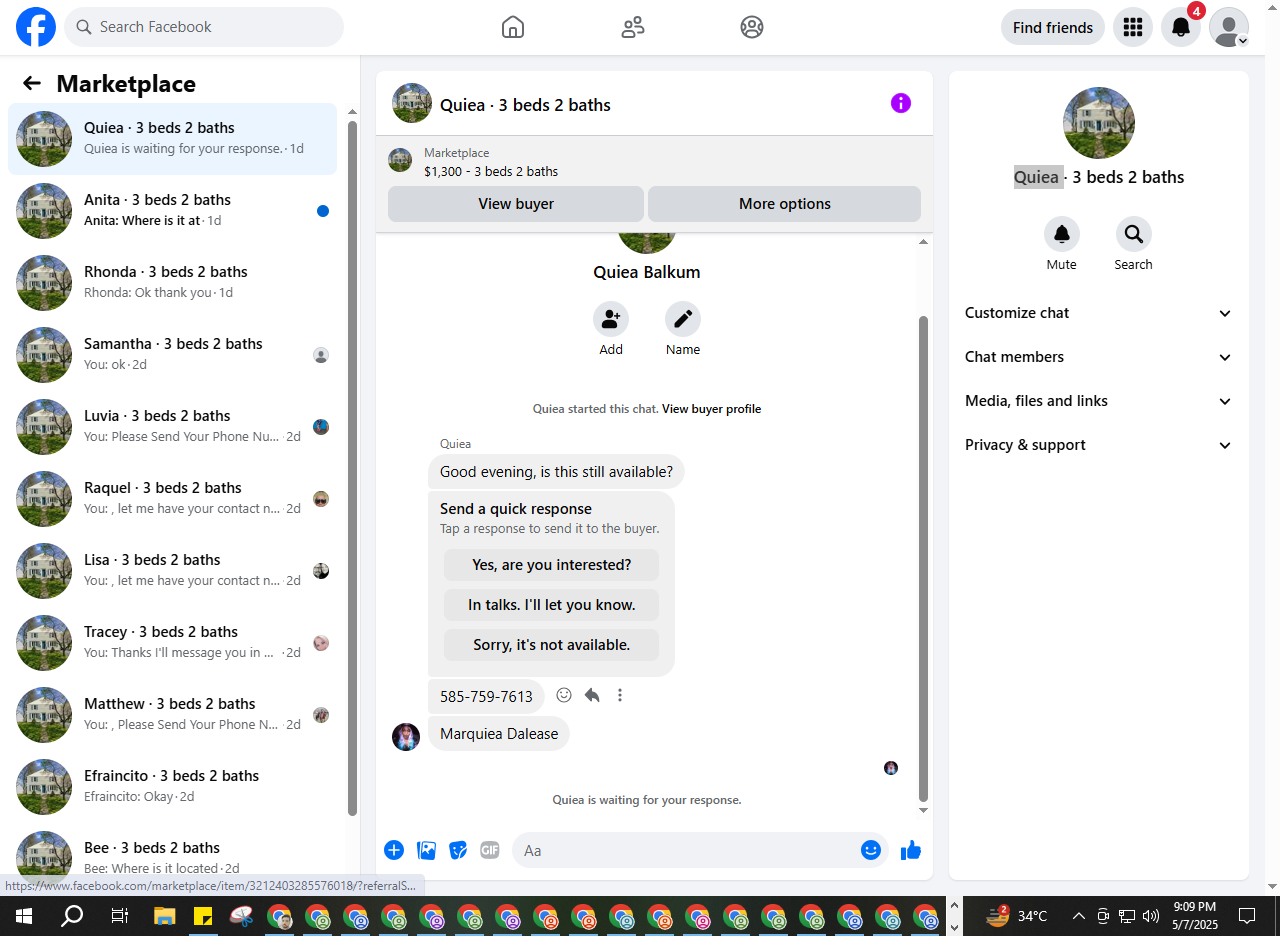Click the back arrow beside Marketplace
The image size is (1280, 936).
[32, 83]
